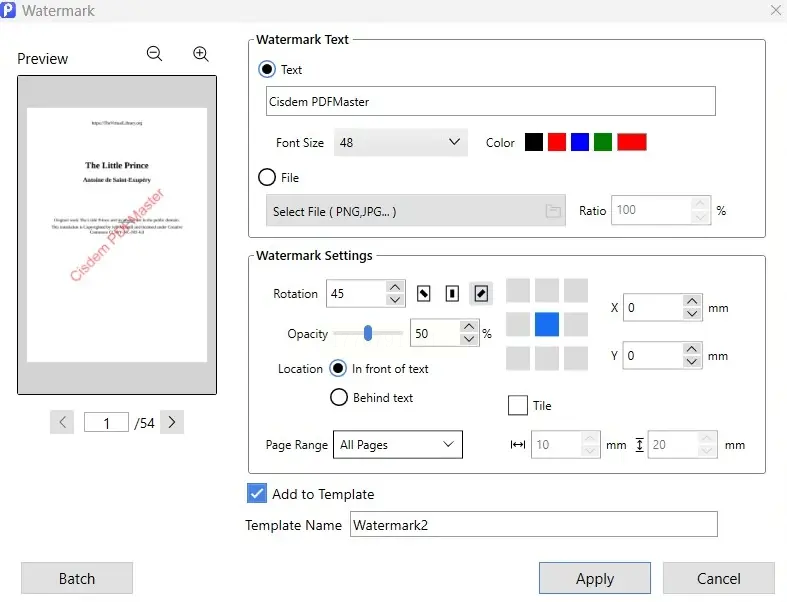Image resolution: width=787 pixels, height=602 pixels.
Task: Close the Watermark dialog
Action: tap(775, 10)
